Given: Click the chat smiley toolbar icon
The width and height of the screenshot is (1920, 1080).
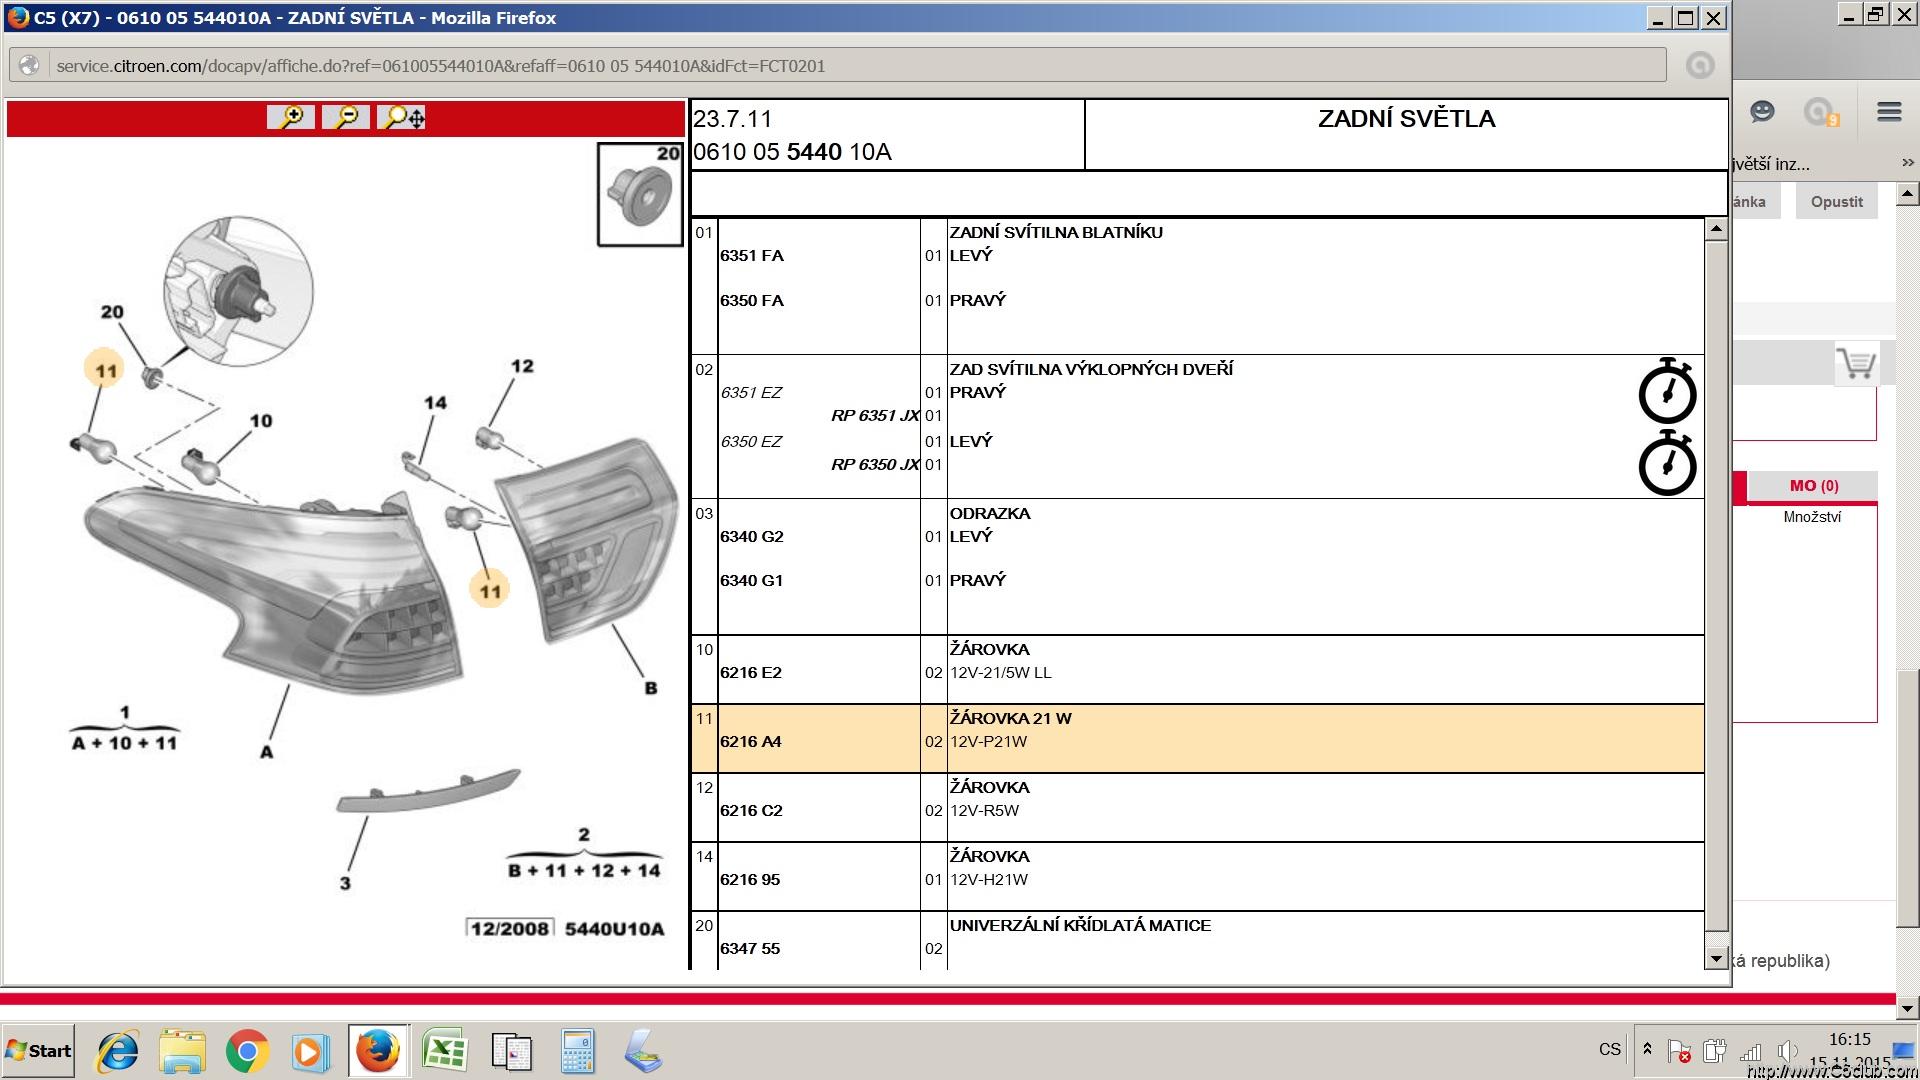Looking at the screenshot, I should tap(1762, 112).
